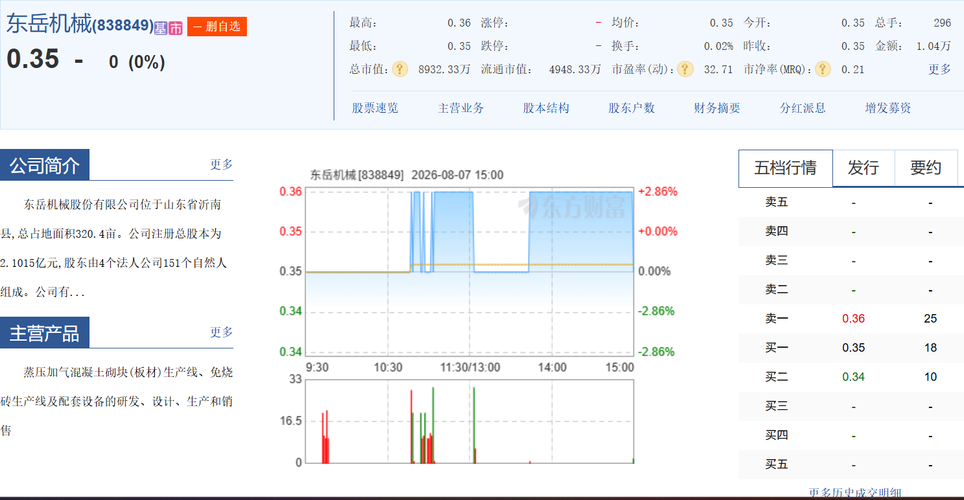Click the 东岳机械 stock name title
This screenshot has height=500, width=964.
pyautogui.click(x=49, y=24)
